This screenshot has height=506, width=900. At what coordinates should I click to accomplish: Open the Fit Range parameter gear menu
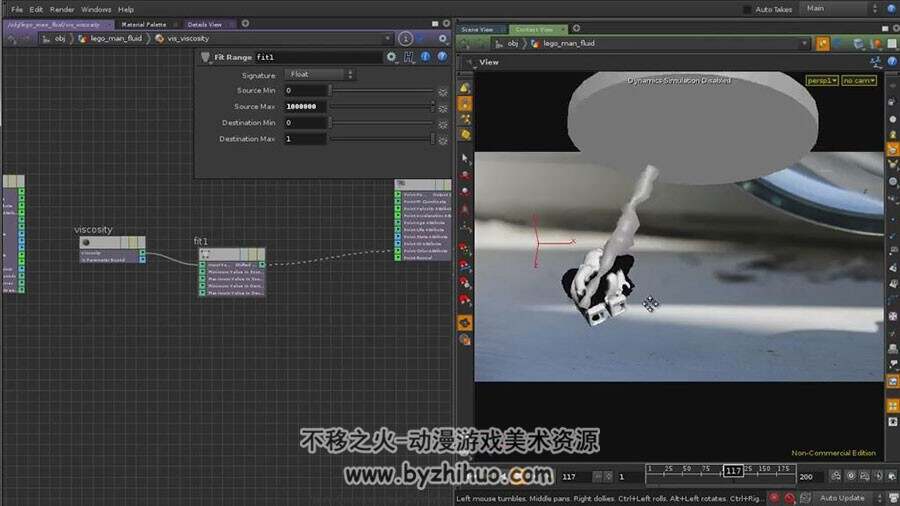391,57
